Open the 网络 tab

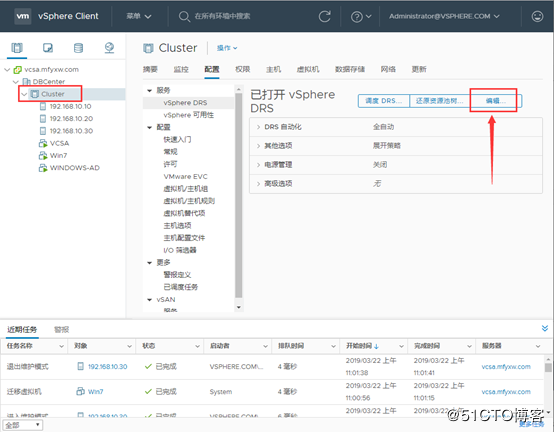(388, 69)
